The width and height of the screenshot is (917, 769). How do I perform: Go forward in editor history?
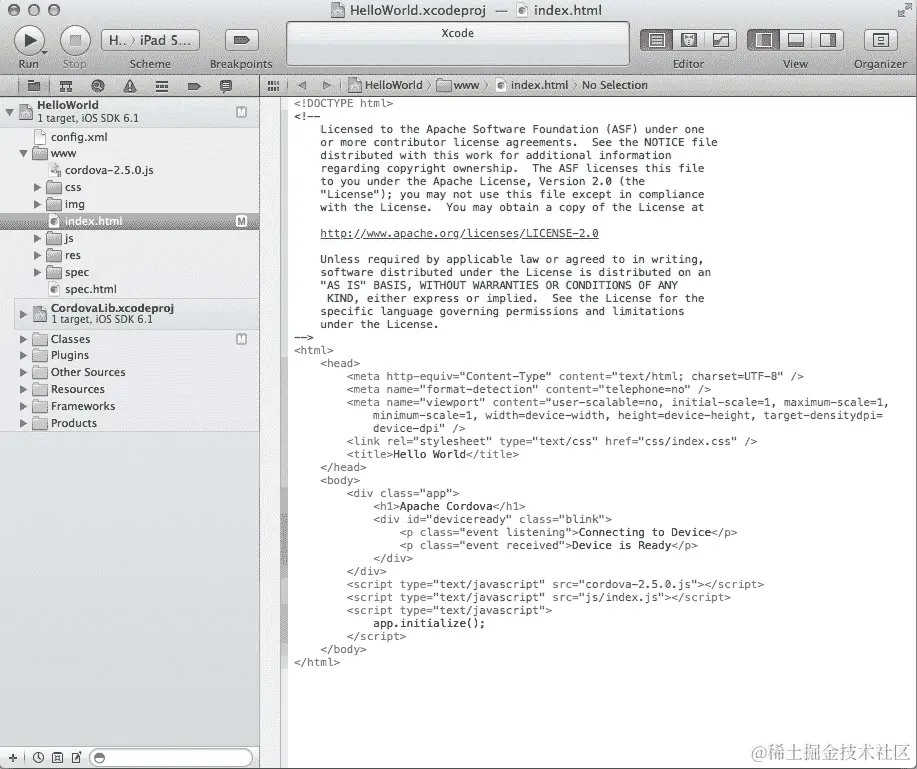[x=326, y=85]
